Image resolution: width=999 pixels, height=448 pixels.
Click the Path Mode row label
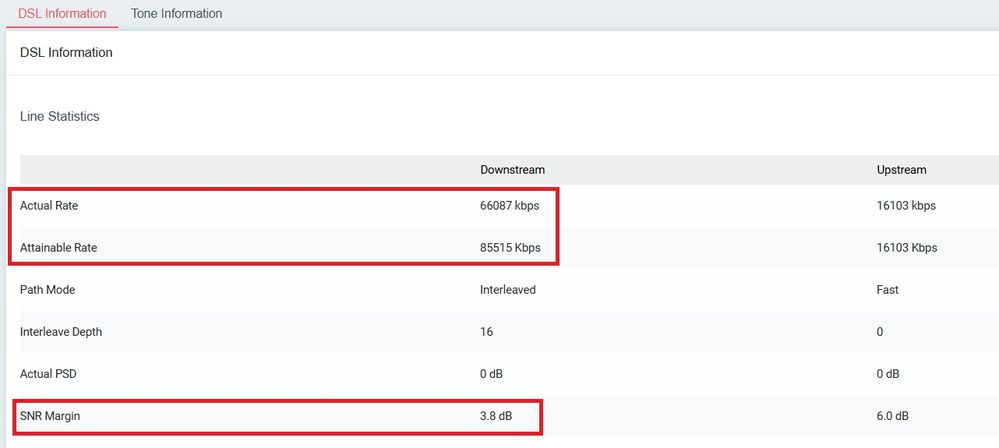coord(47,290)
